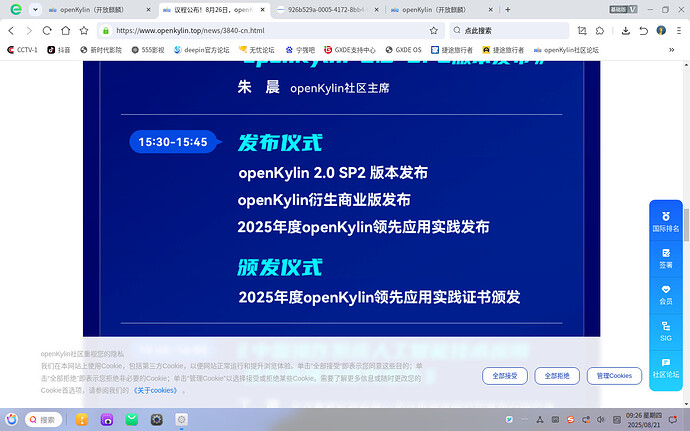The image size is (690, 431).
Task: Open 社区论坛 in the side panel
Action: coord(666,368)
